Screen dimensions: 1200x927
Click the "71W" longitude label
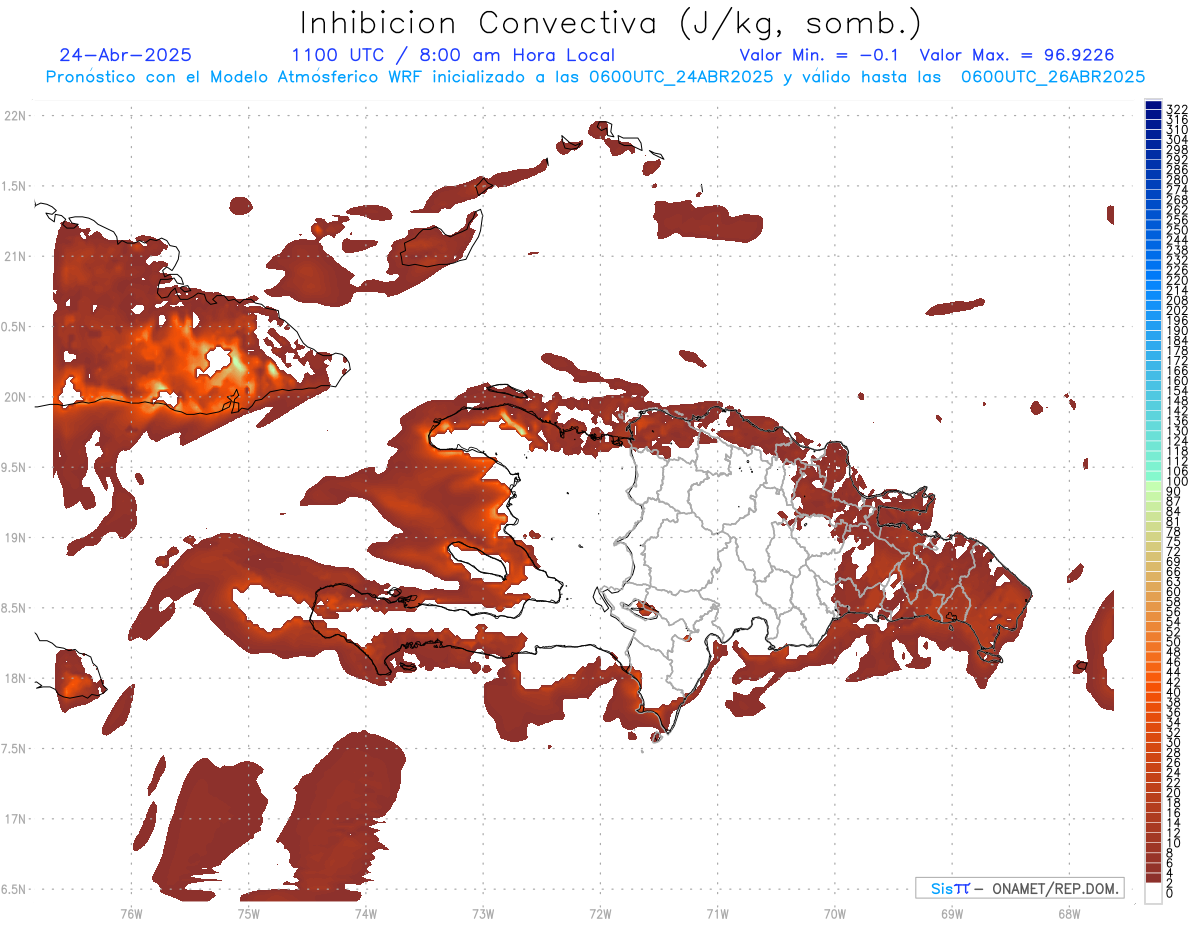pyautogui.click(x=717, y=914)
